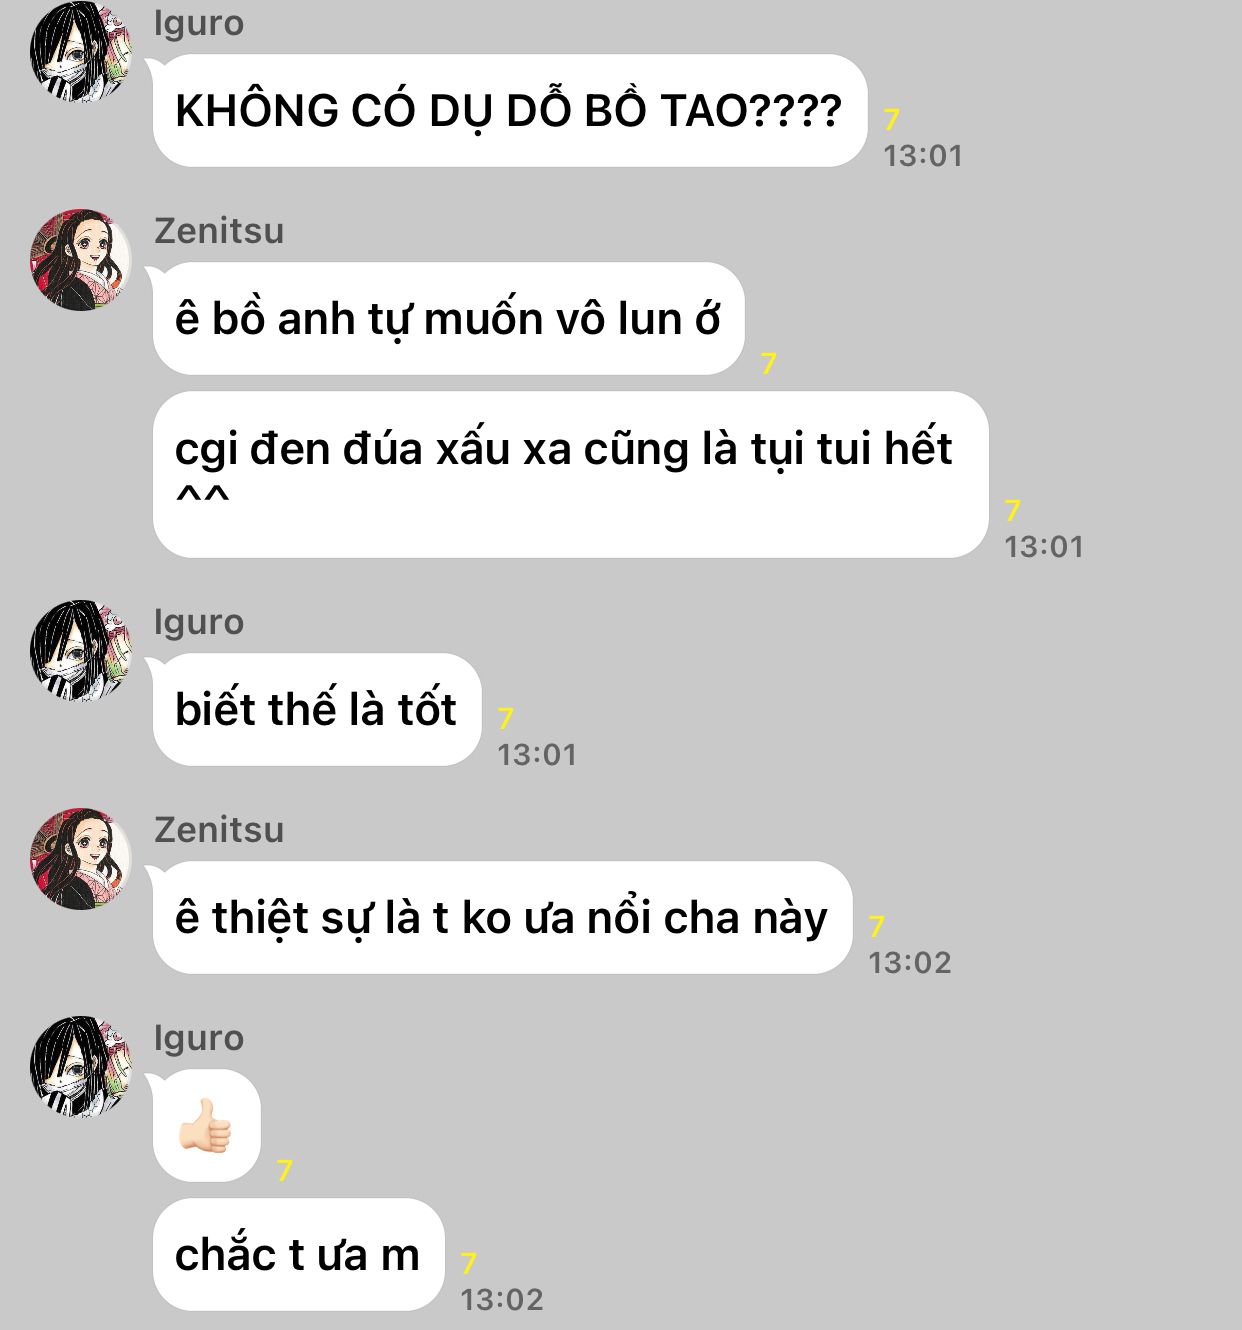Tap Iguro's avatar next to thumbs-up message
This screenshot has height=1330, width=1242.
coord(81,1066)
